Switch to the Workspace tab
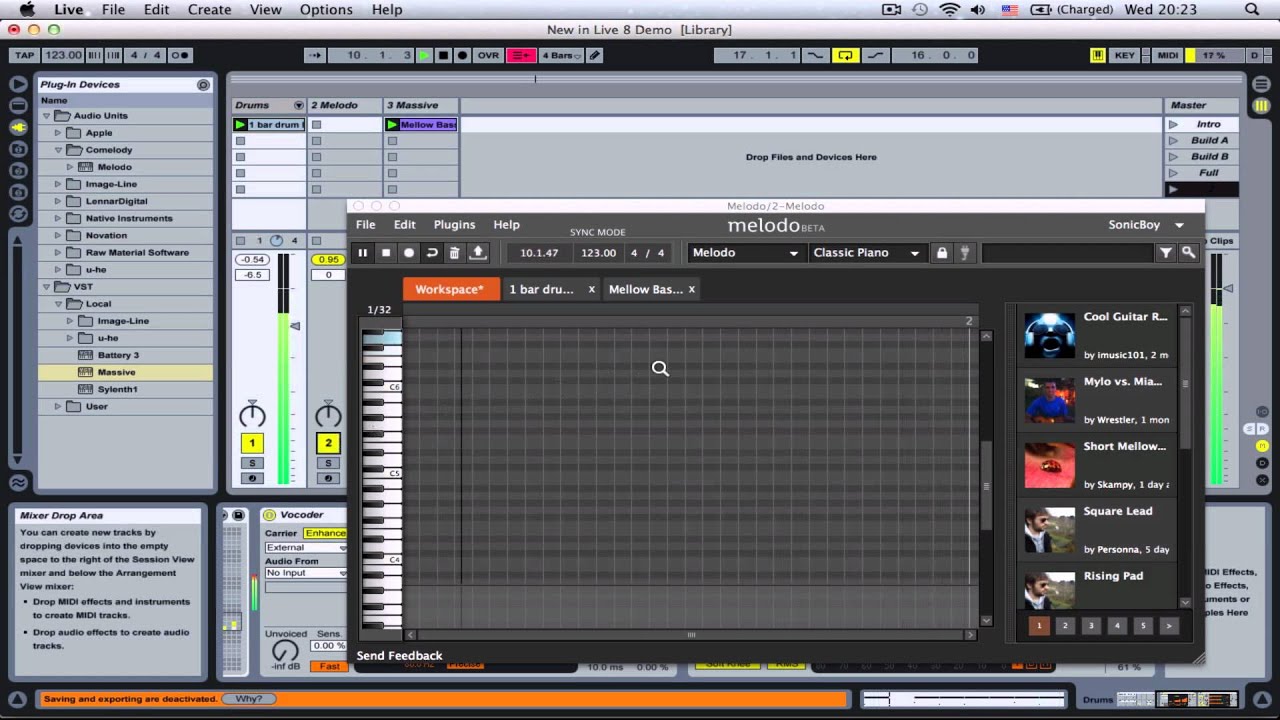Screen dimensions: 1280x720 click(x=450, y=289)
